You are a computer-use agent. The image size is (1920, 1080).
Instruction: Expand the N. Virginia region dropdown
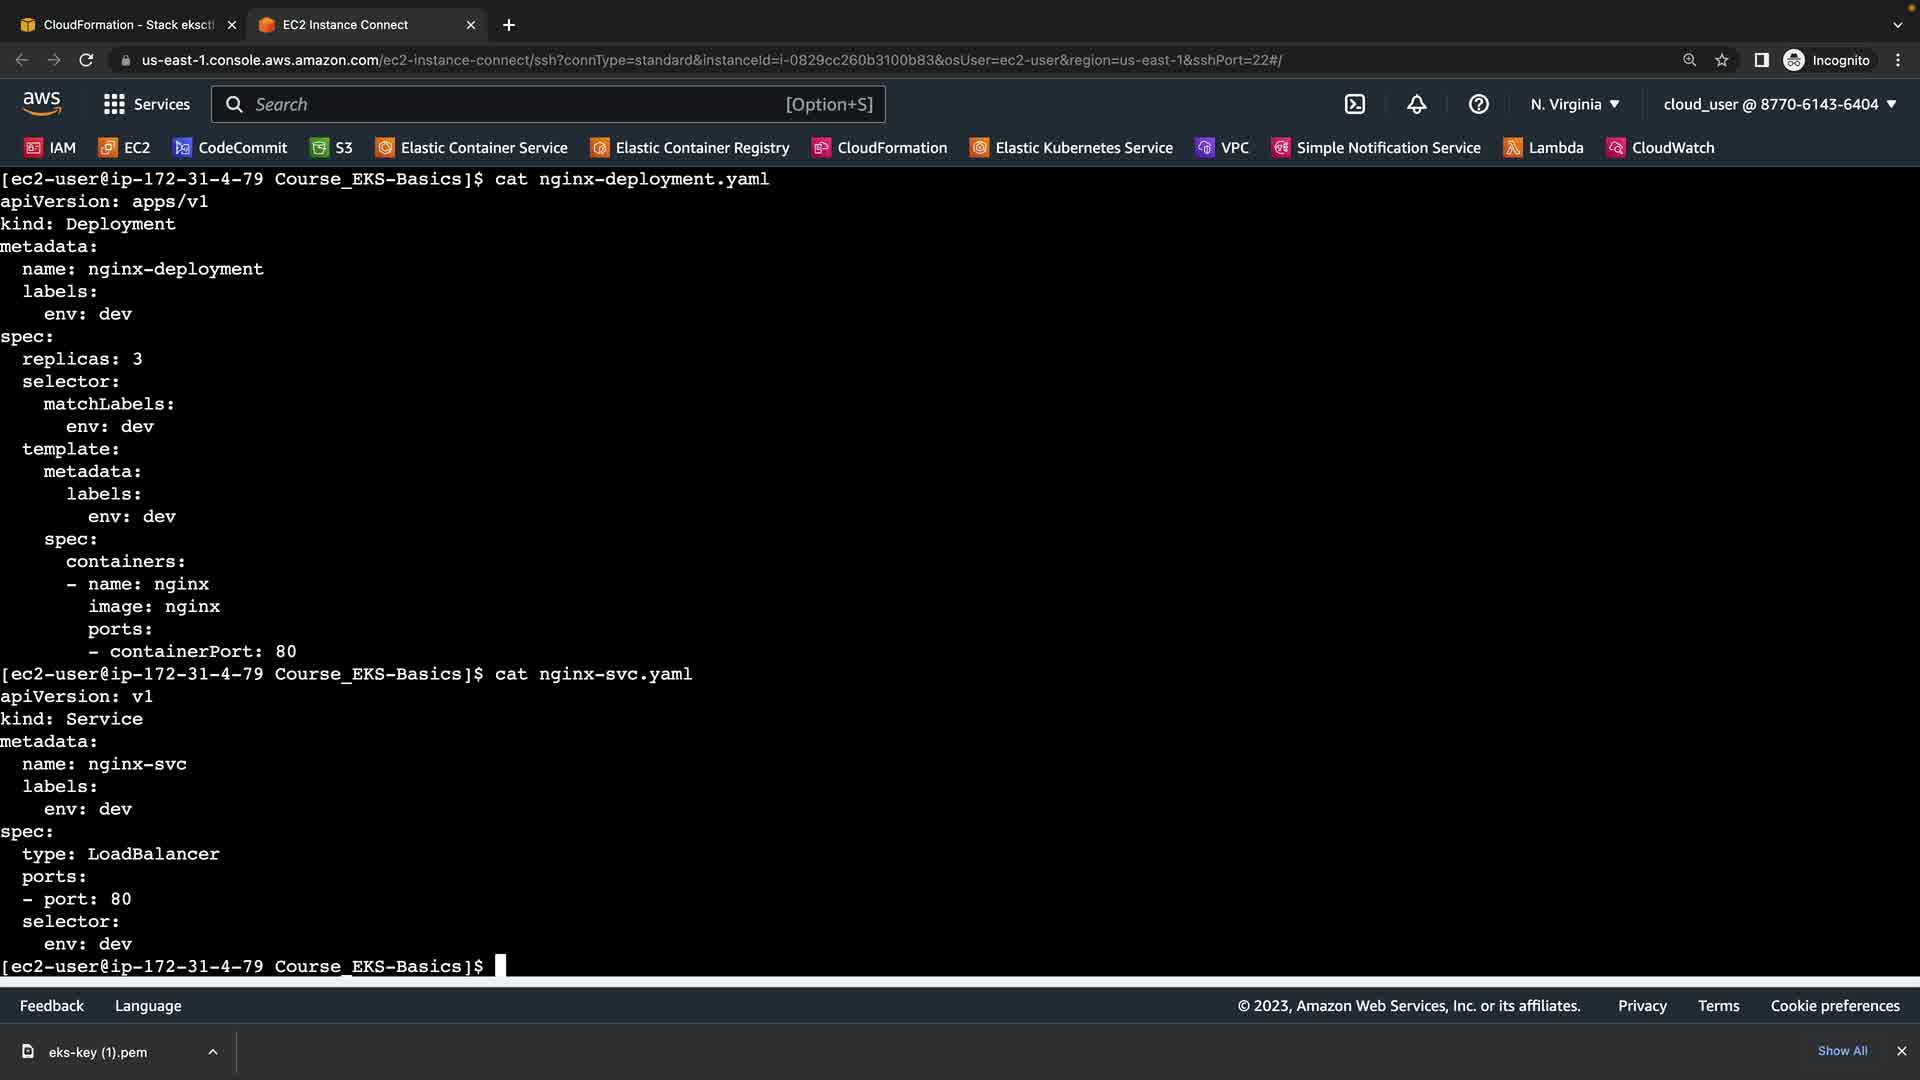pos(1575,104)
